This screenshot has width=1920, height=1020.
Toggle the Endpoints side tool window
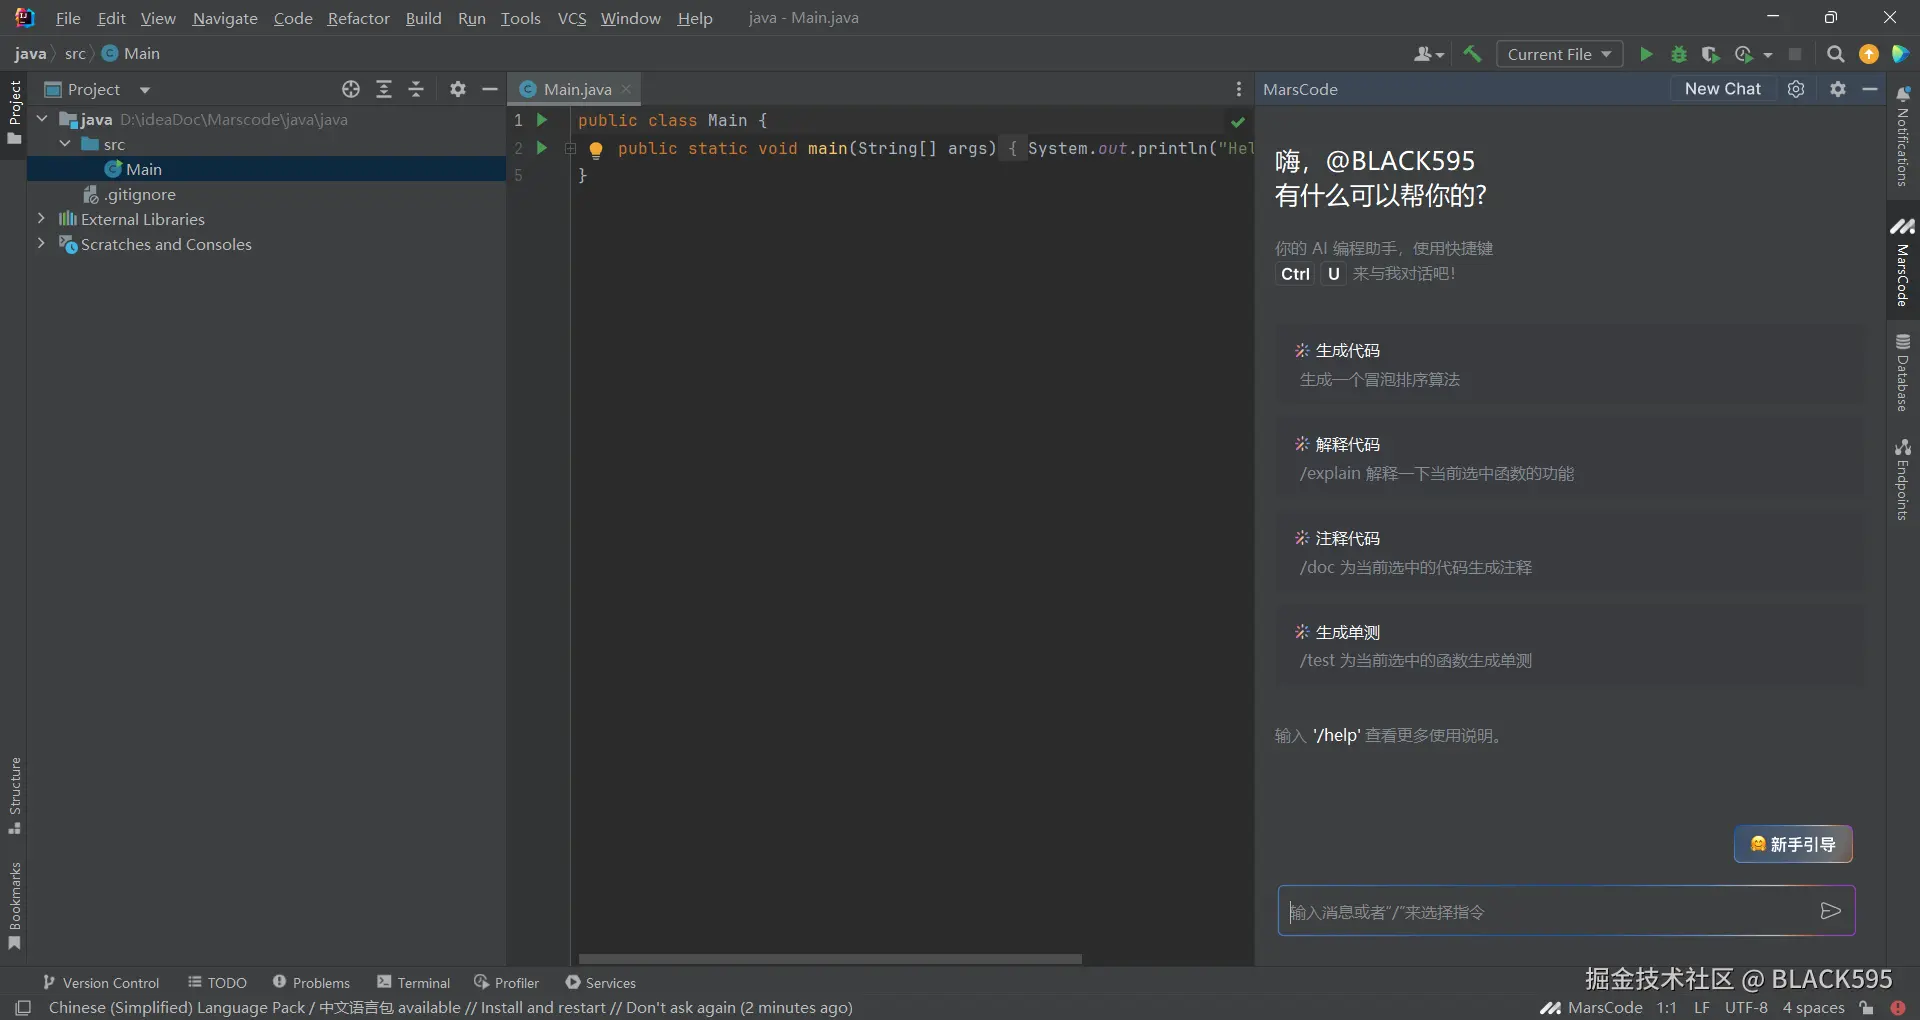pyautogui.click(x=1903, y=479)
